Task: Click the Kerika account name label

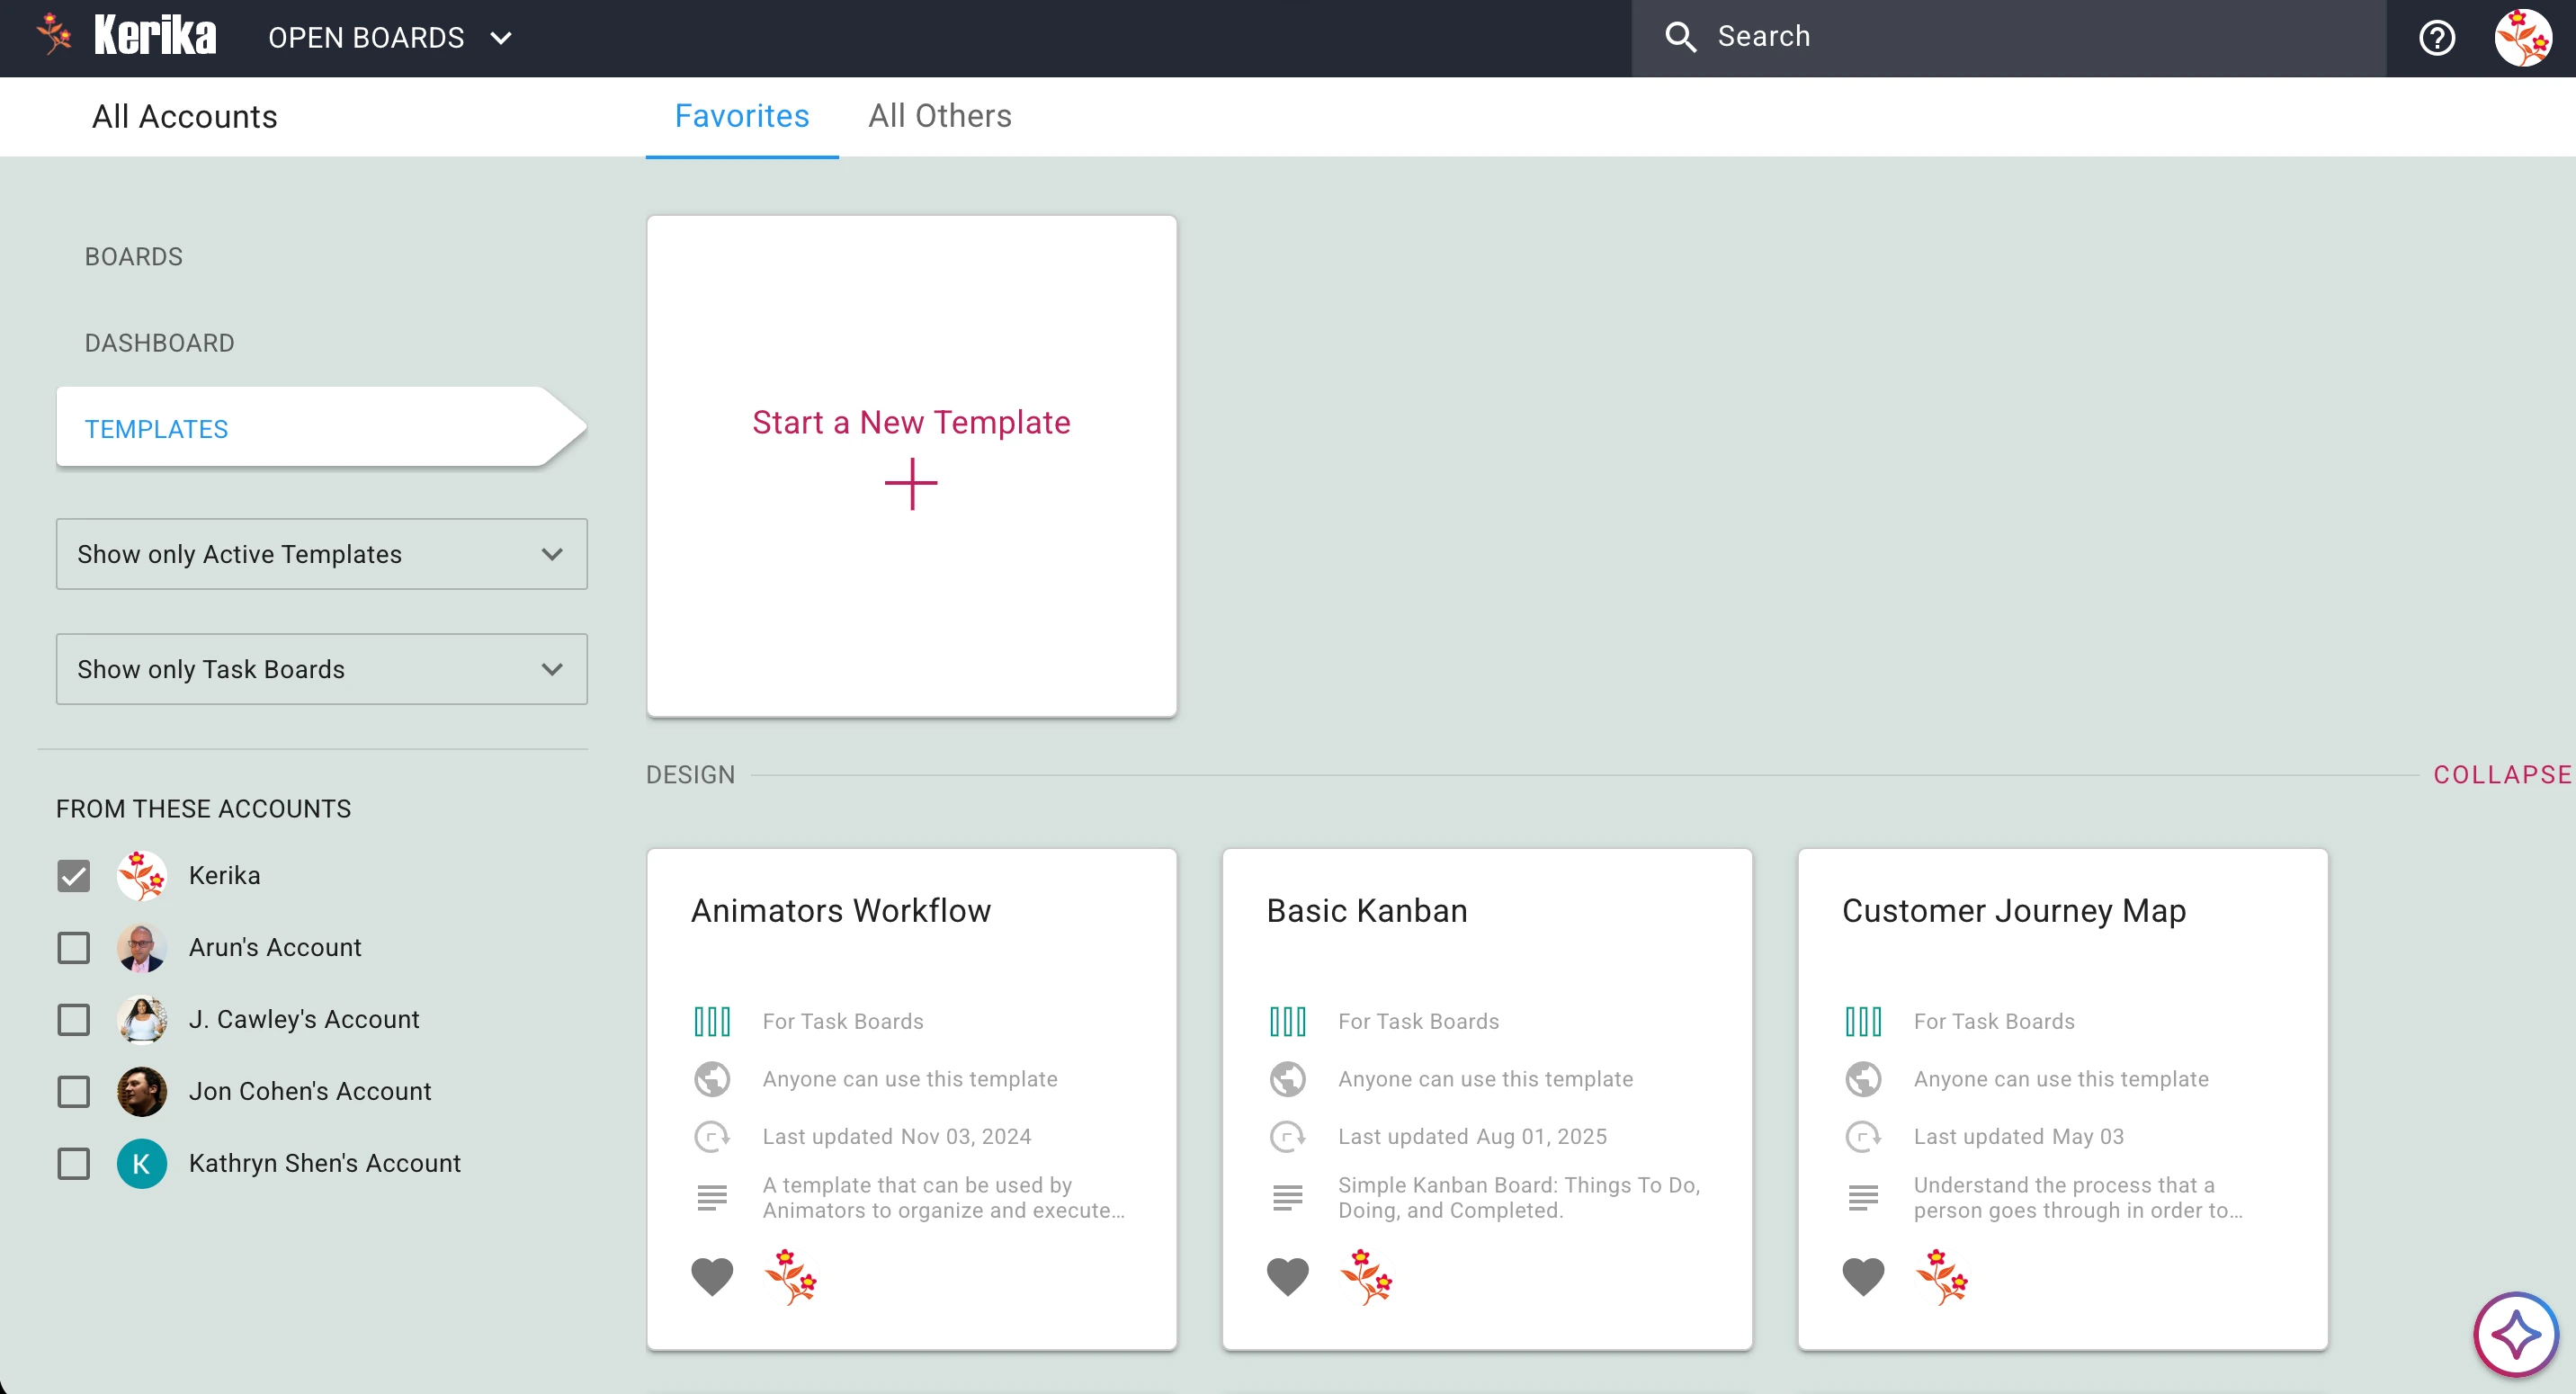Action: (x=224, y=876)
